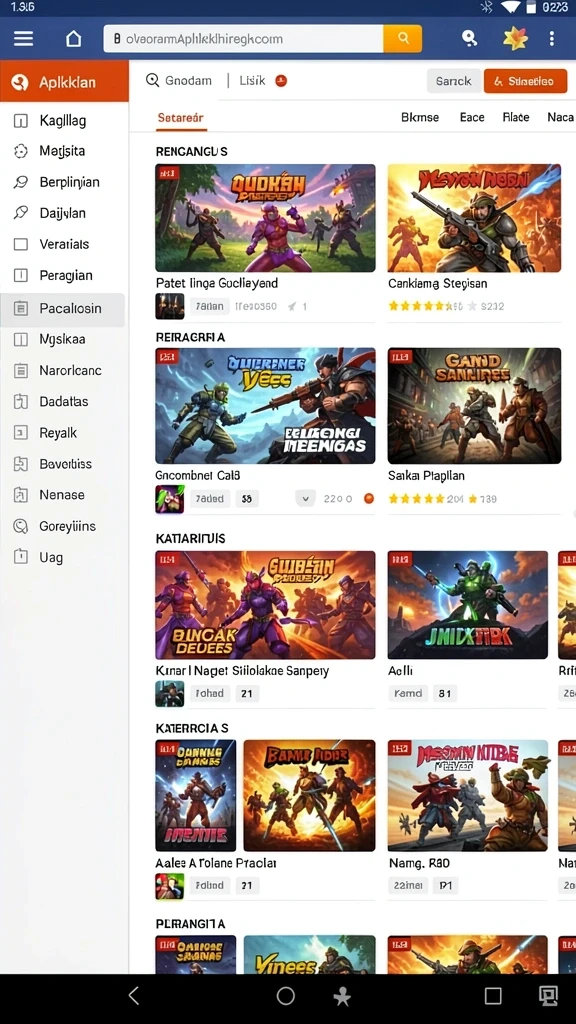Open the Aclli game banner
The image size is (576, 1024).
(x=468, y=605)
